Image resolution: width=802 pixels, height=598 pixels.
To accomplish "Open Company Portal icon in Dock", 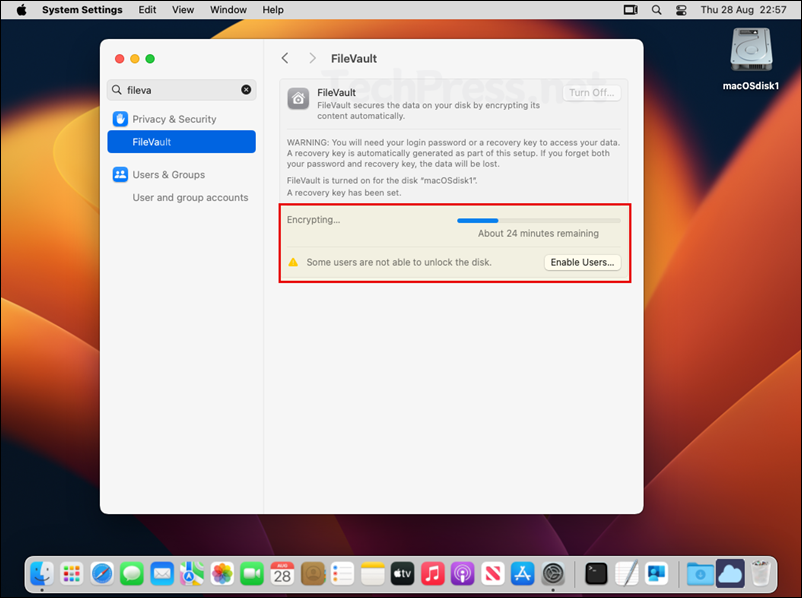I will 657,573.
